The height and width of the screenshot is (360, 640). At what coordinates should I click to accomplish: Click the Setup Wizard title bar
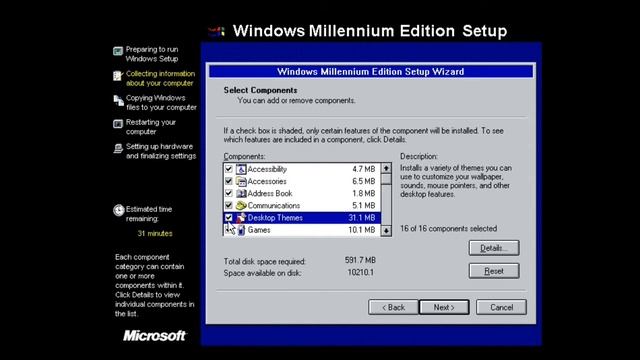click(x=371, y=71)
